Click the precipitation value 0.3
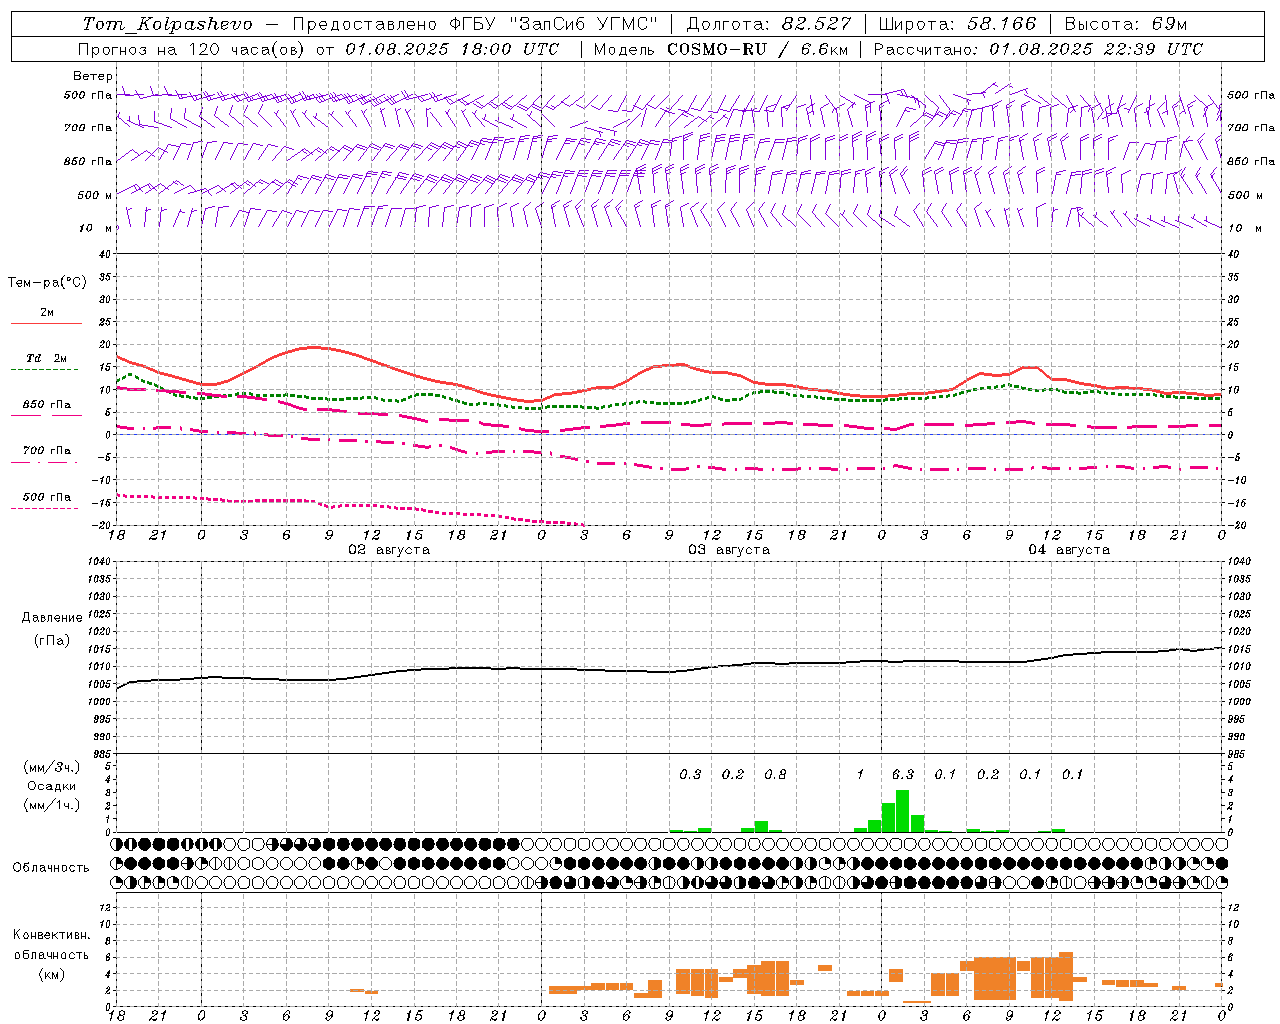Viewport: 1280px width, 1024px height. [690, 774]
